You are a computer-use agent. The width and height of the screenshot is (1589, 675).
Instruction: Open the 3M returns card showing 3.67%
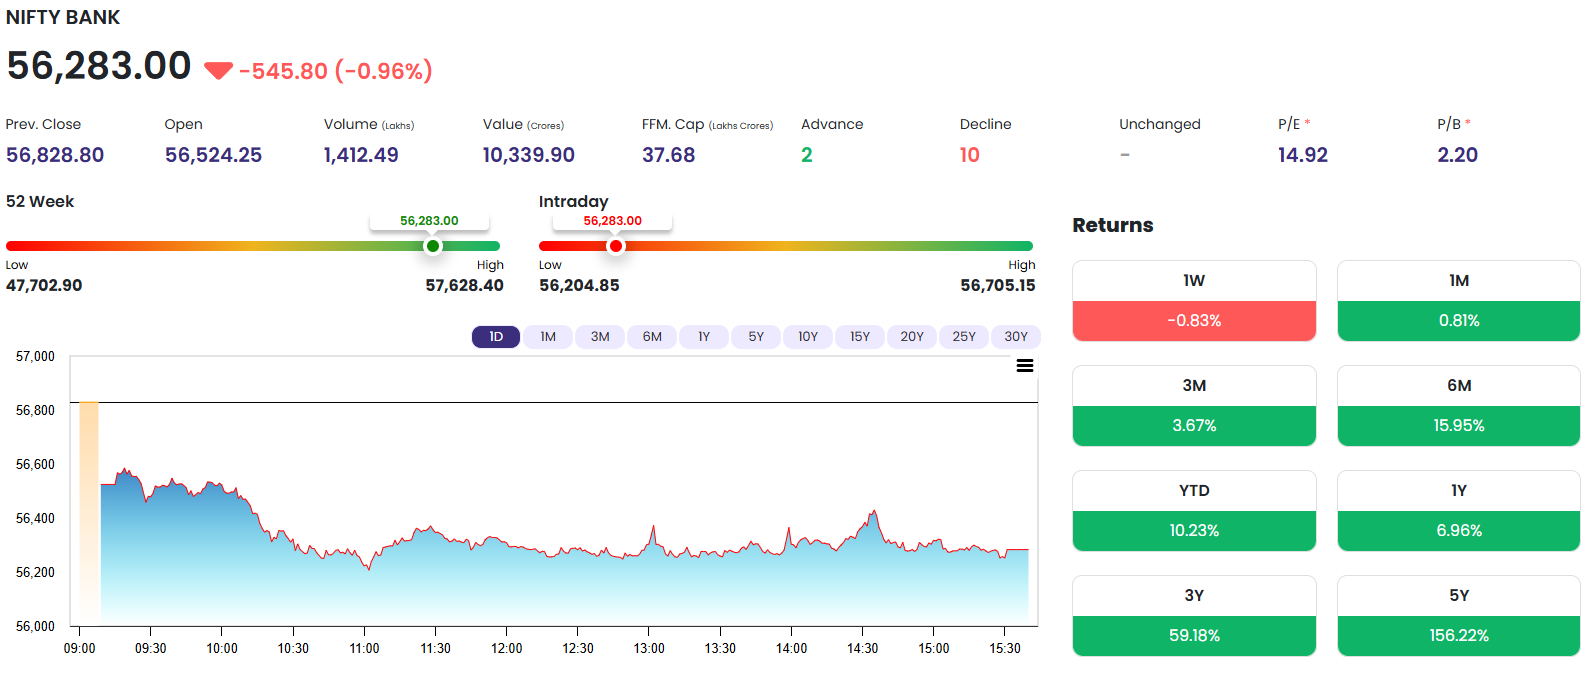1194,406
